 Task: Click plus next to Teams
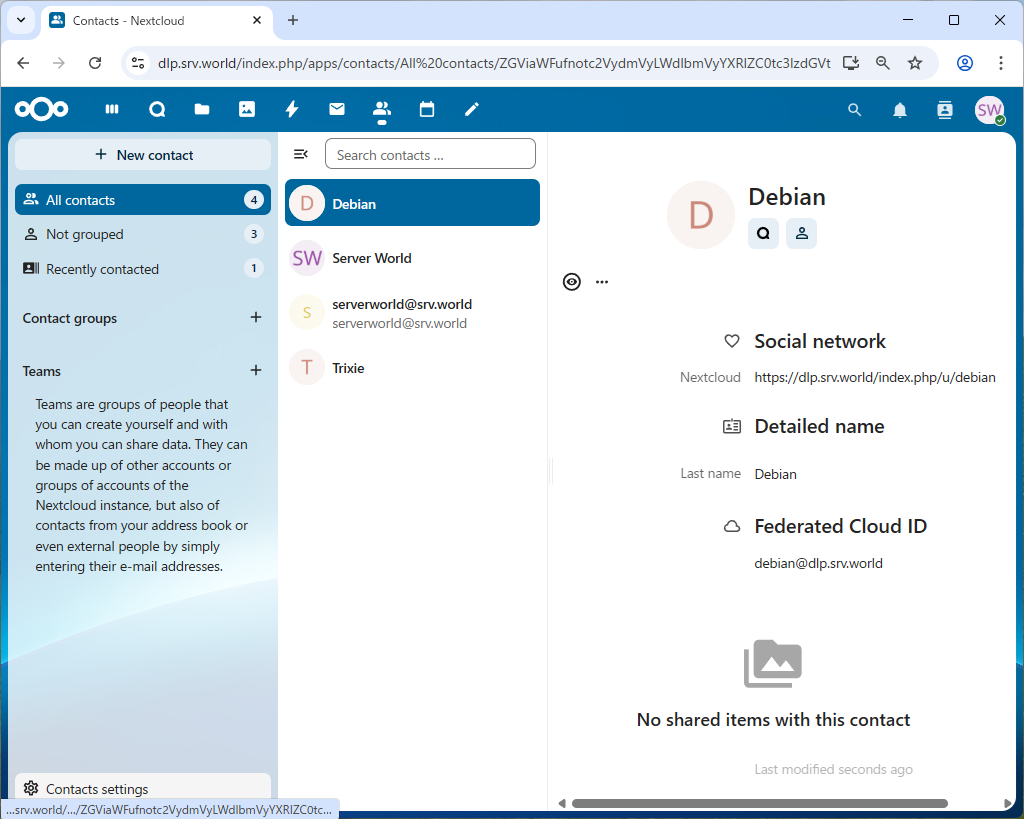256,371
